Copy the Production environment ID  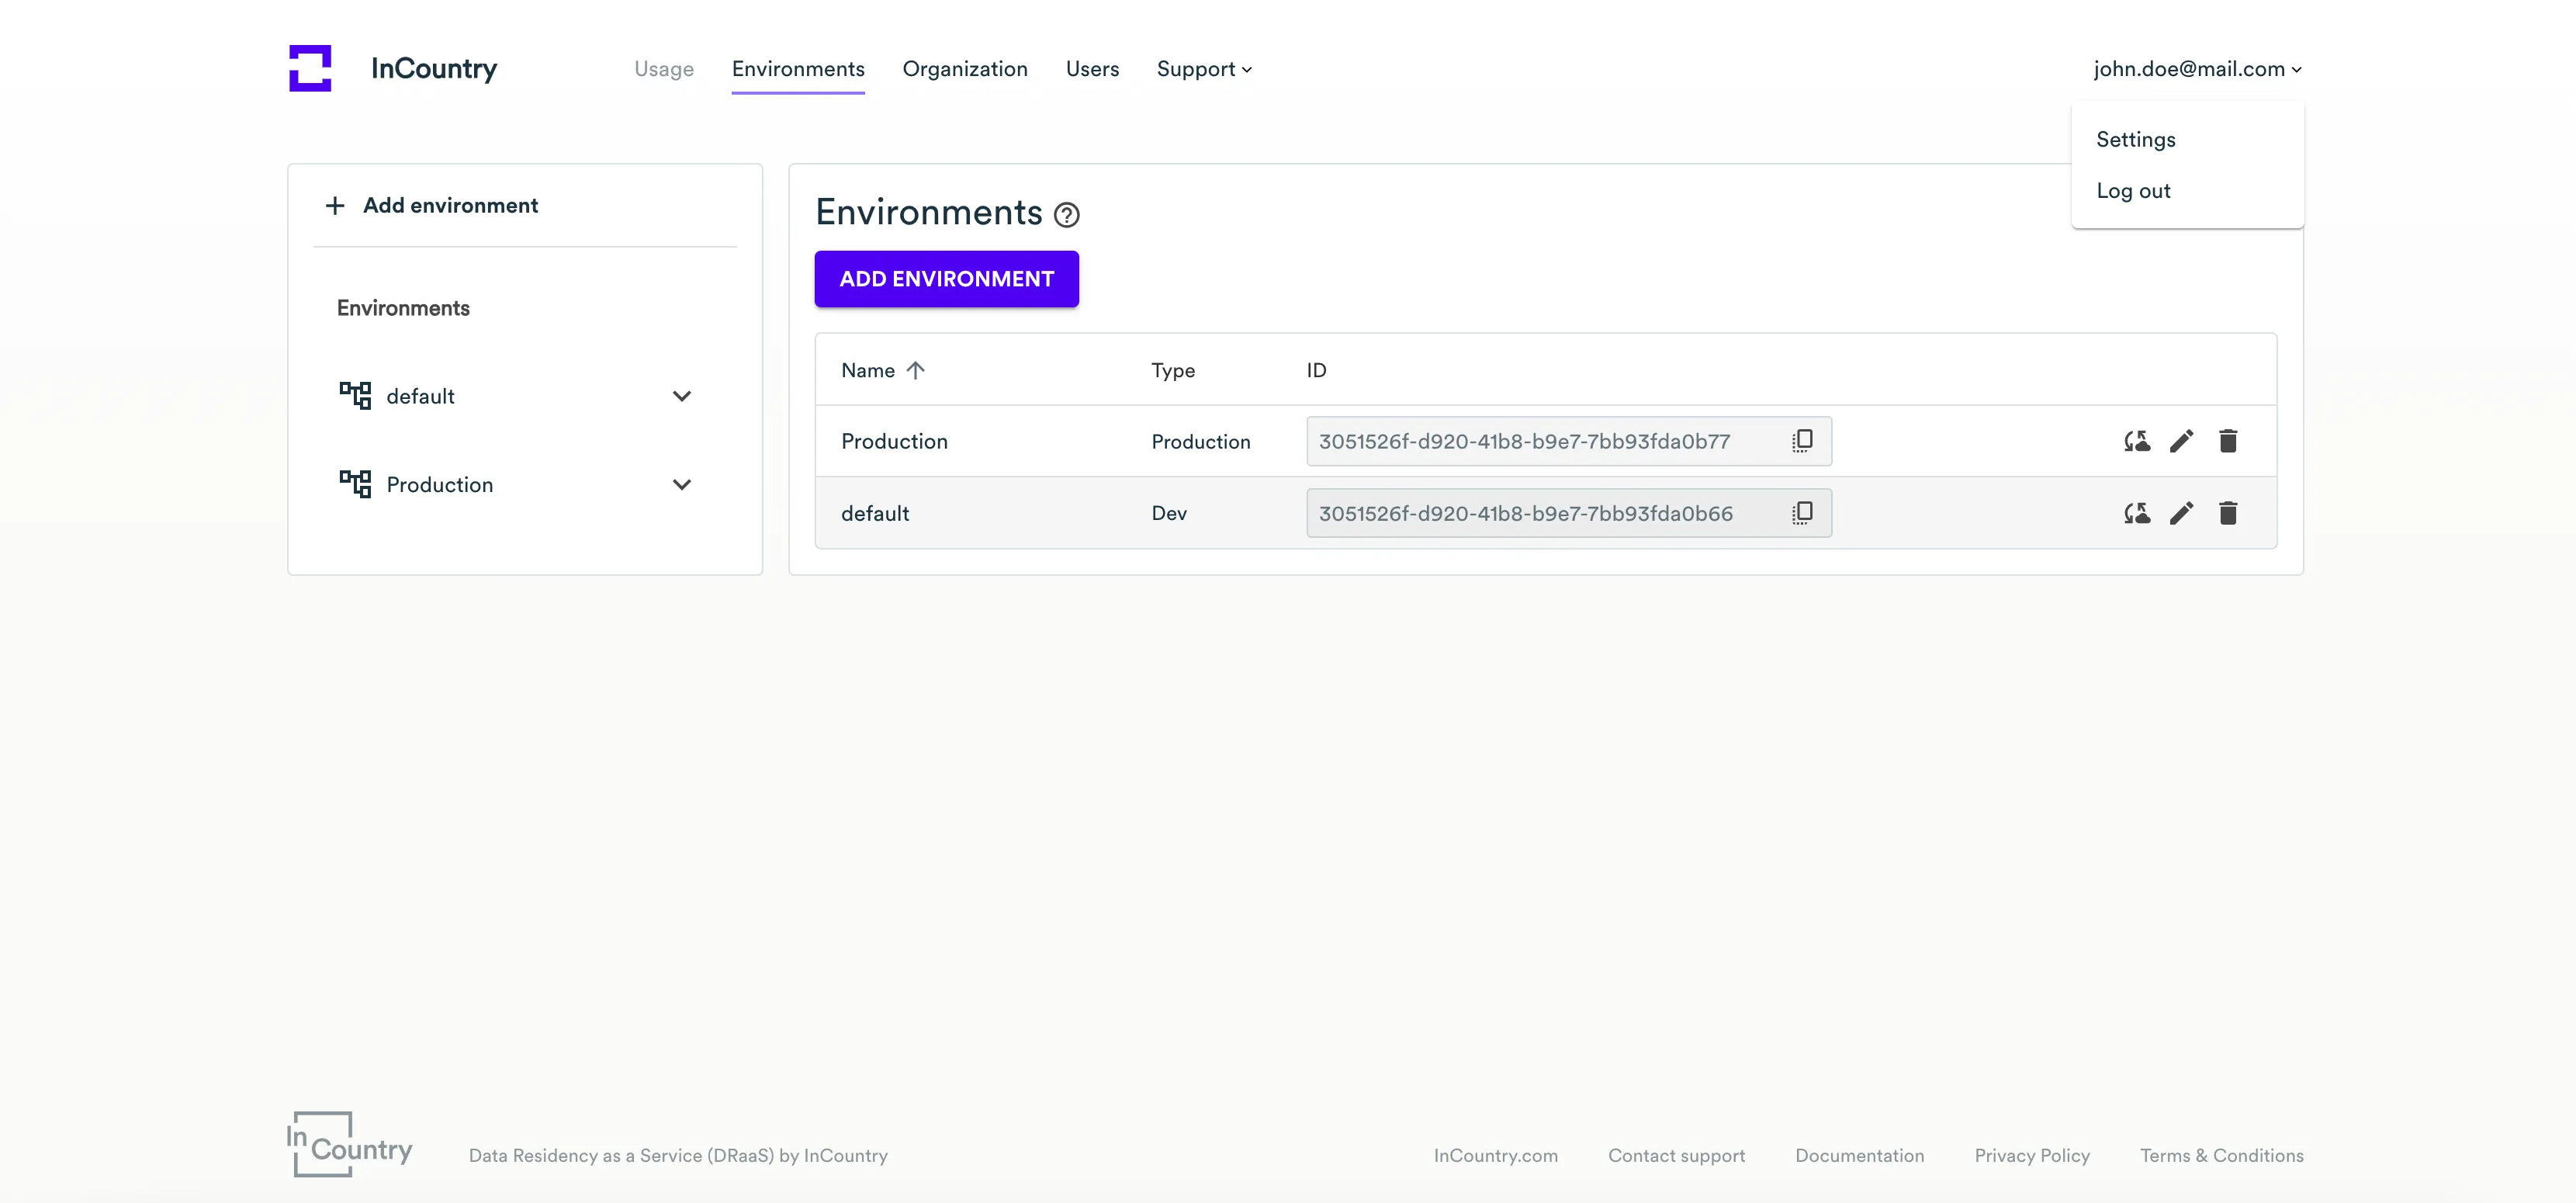point(1802,441)
